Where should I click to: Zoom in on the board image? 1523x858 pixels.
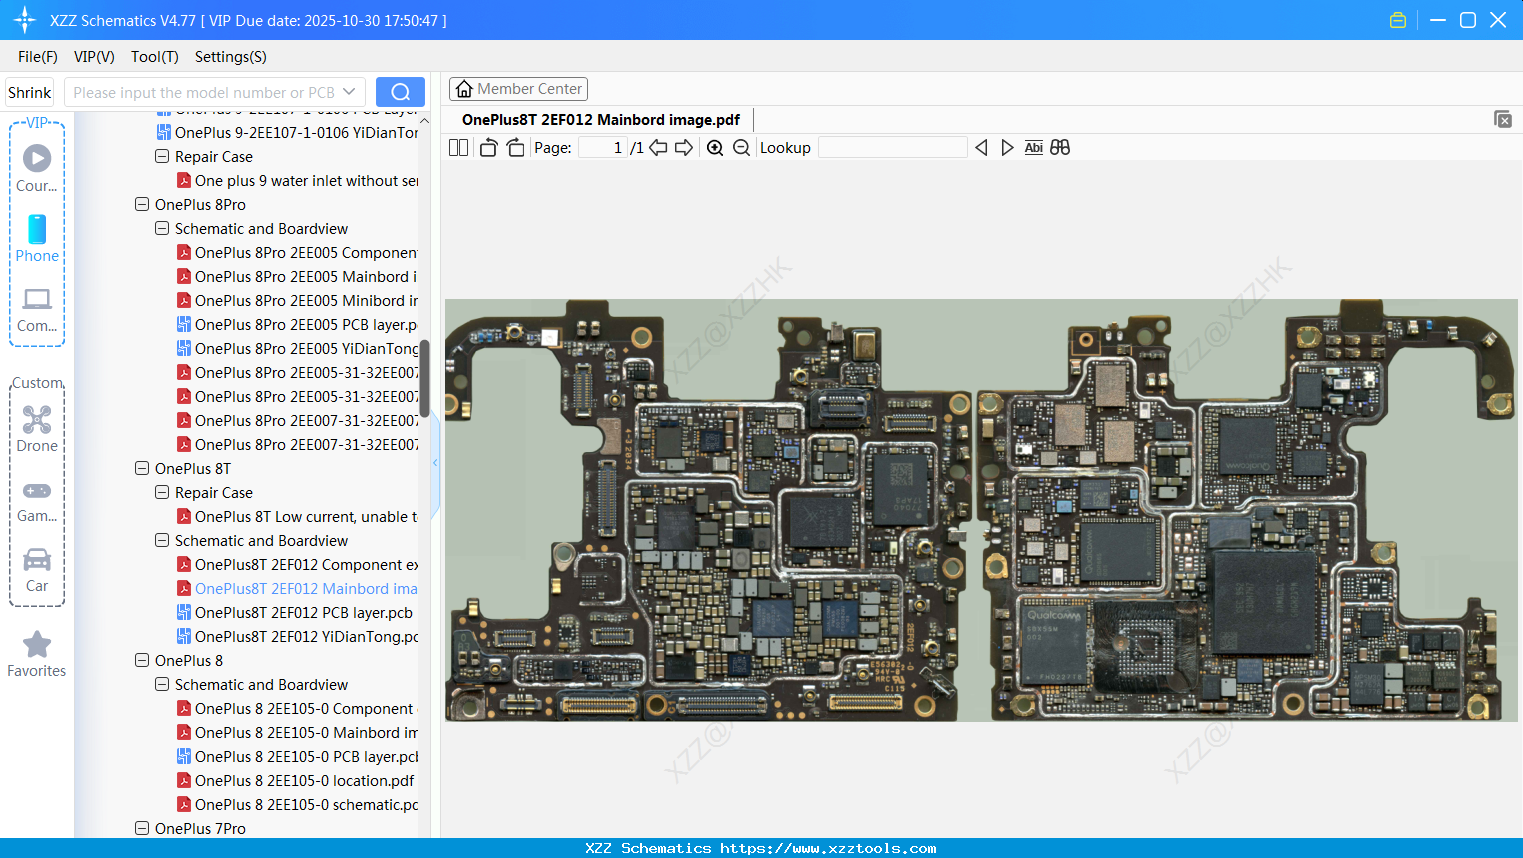(x=715, y=147)
